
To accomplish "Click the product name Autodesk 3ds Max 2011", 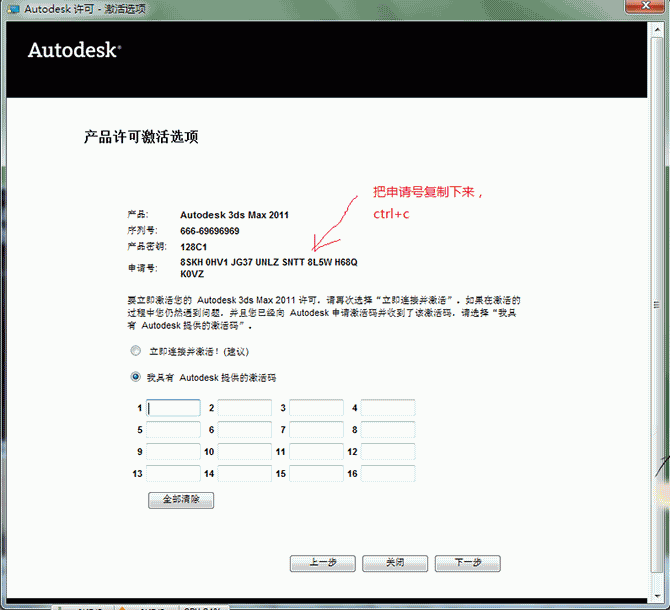I will pos(234,215).
